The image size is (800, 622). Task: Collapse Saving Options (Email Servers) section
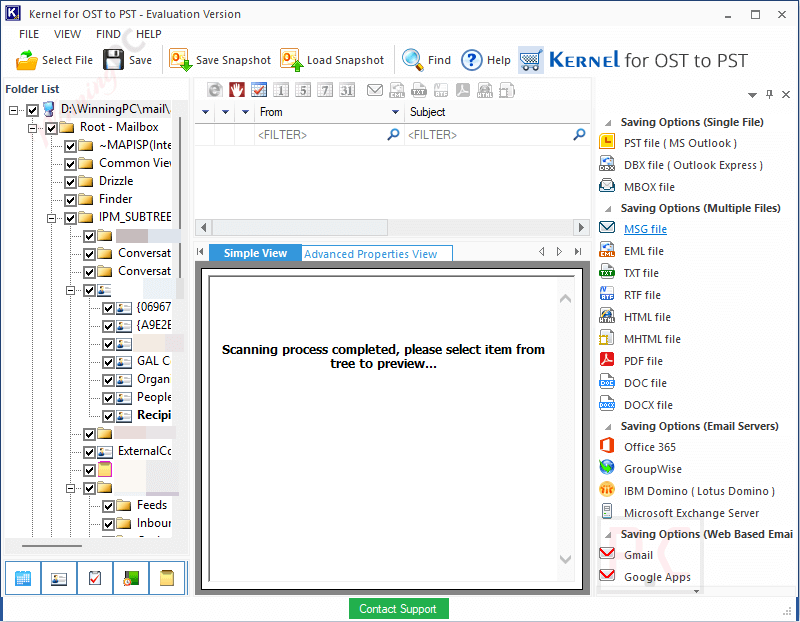608,427
